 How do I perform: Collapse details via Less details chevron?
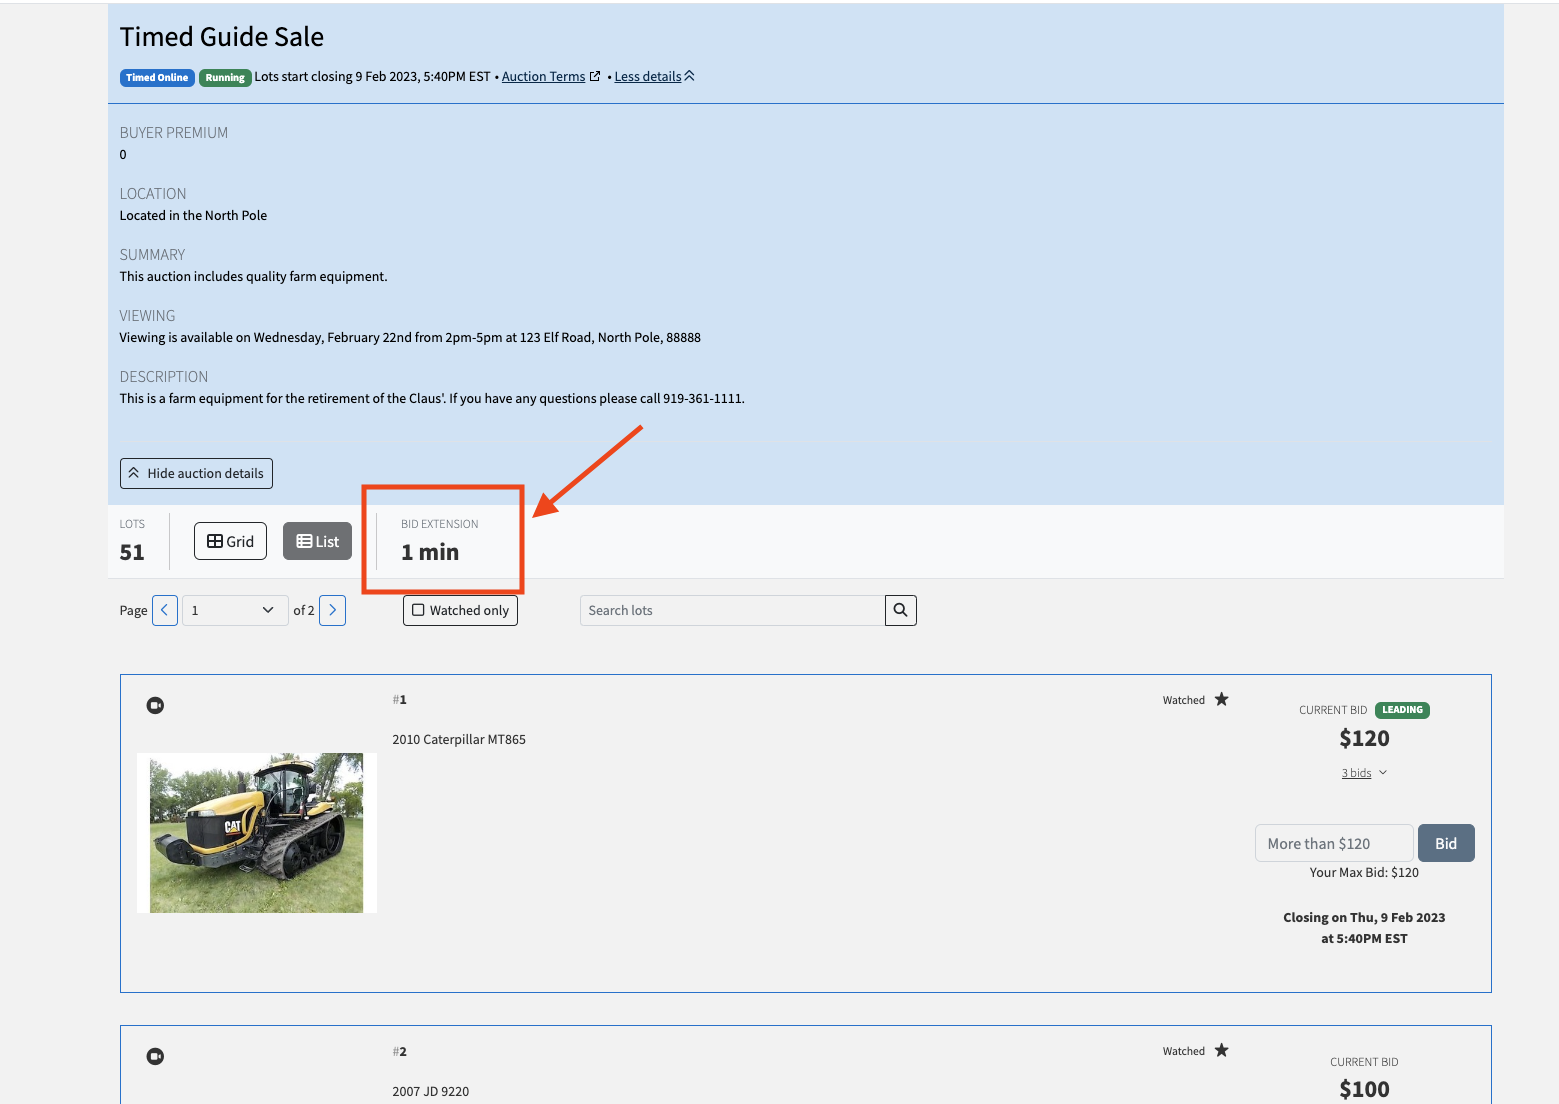[689, 75]
